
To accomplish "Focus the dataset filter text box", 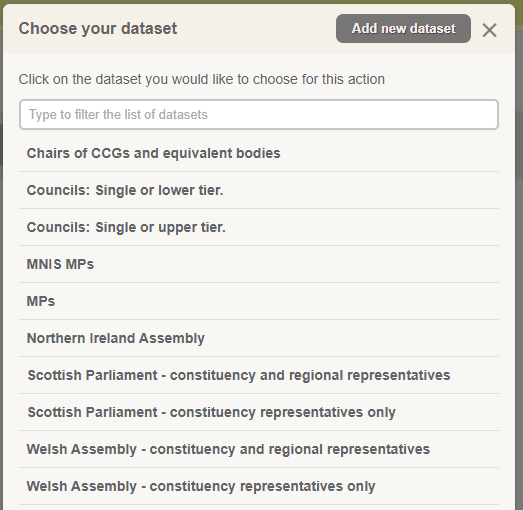I will pyautogui.click(x=259, y=114).
